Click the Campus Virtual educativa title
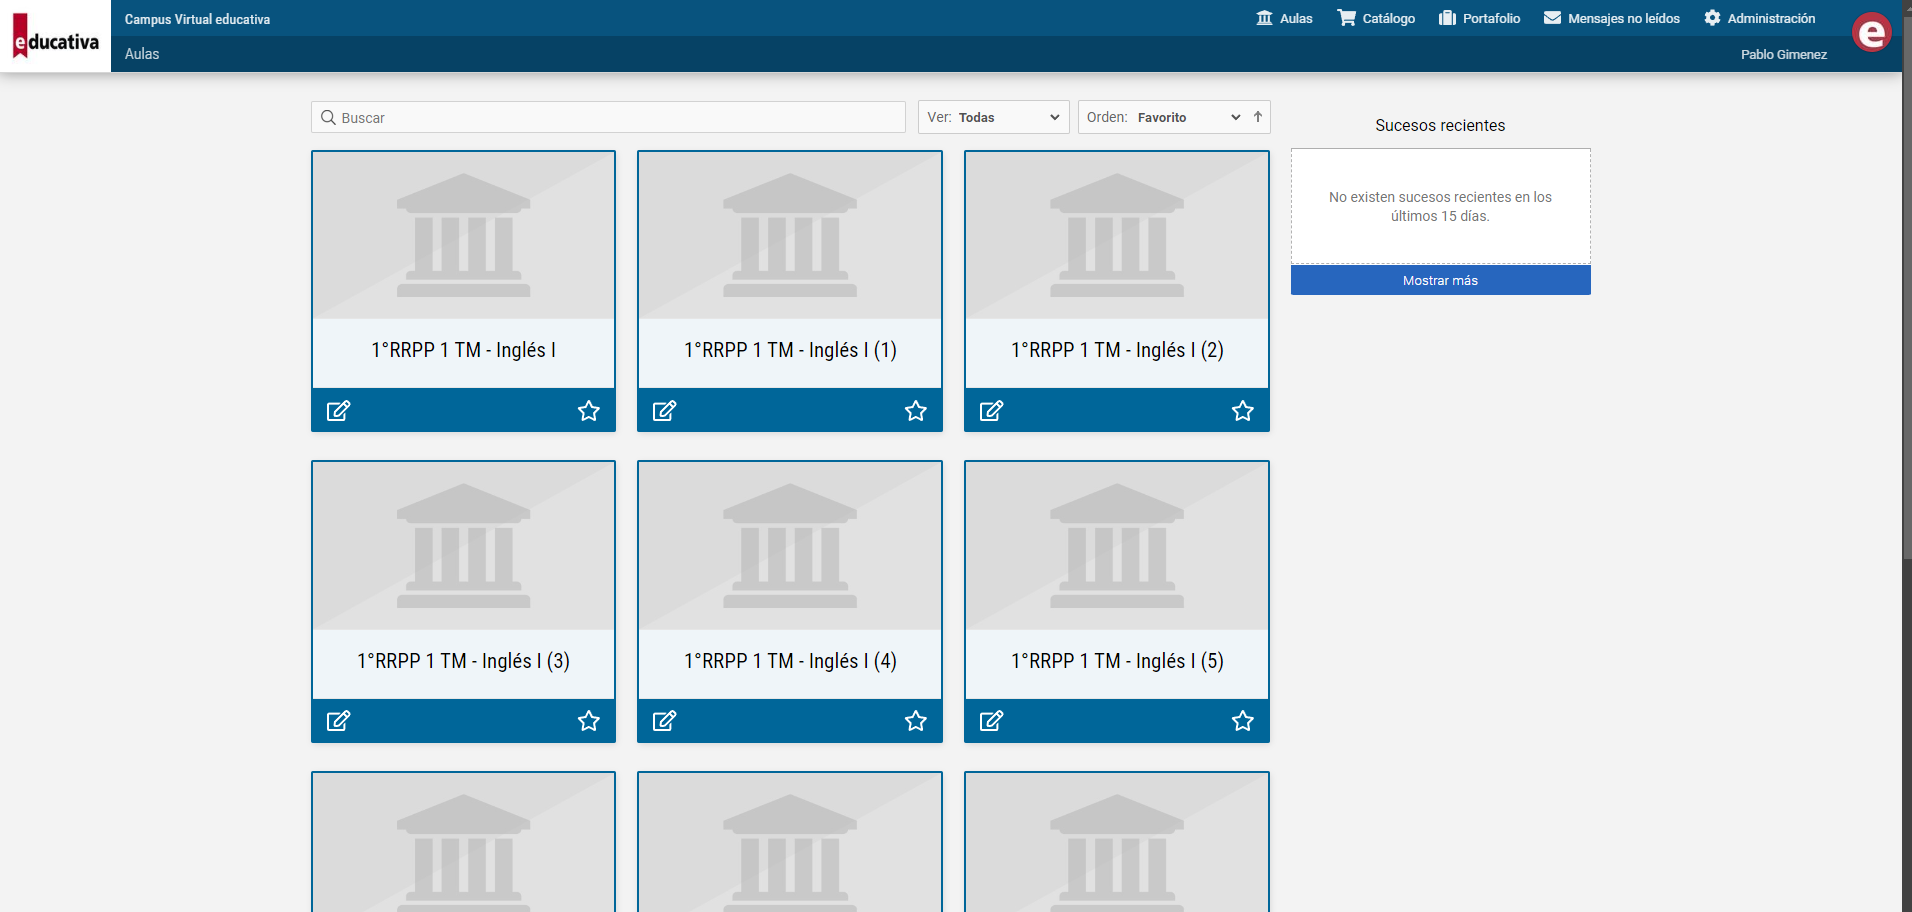 pos(197,19)
